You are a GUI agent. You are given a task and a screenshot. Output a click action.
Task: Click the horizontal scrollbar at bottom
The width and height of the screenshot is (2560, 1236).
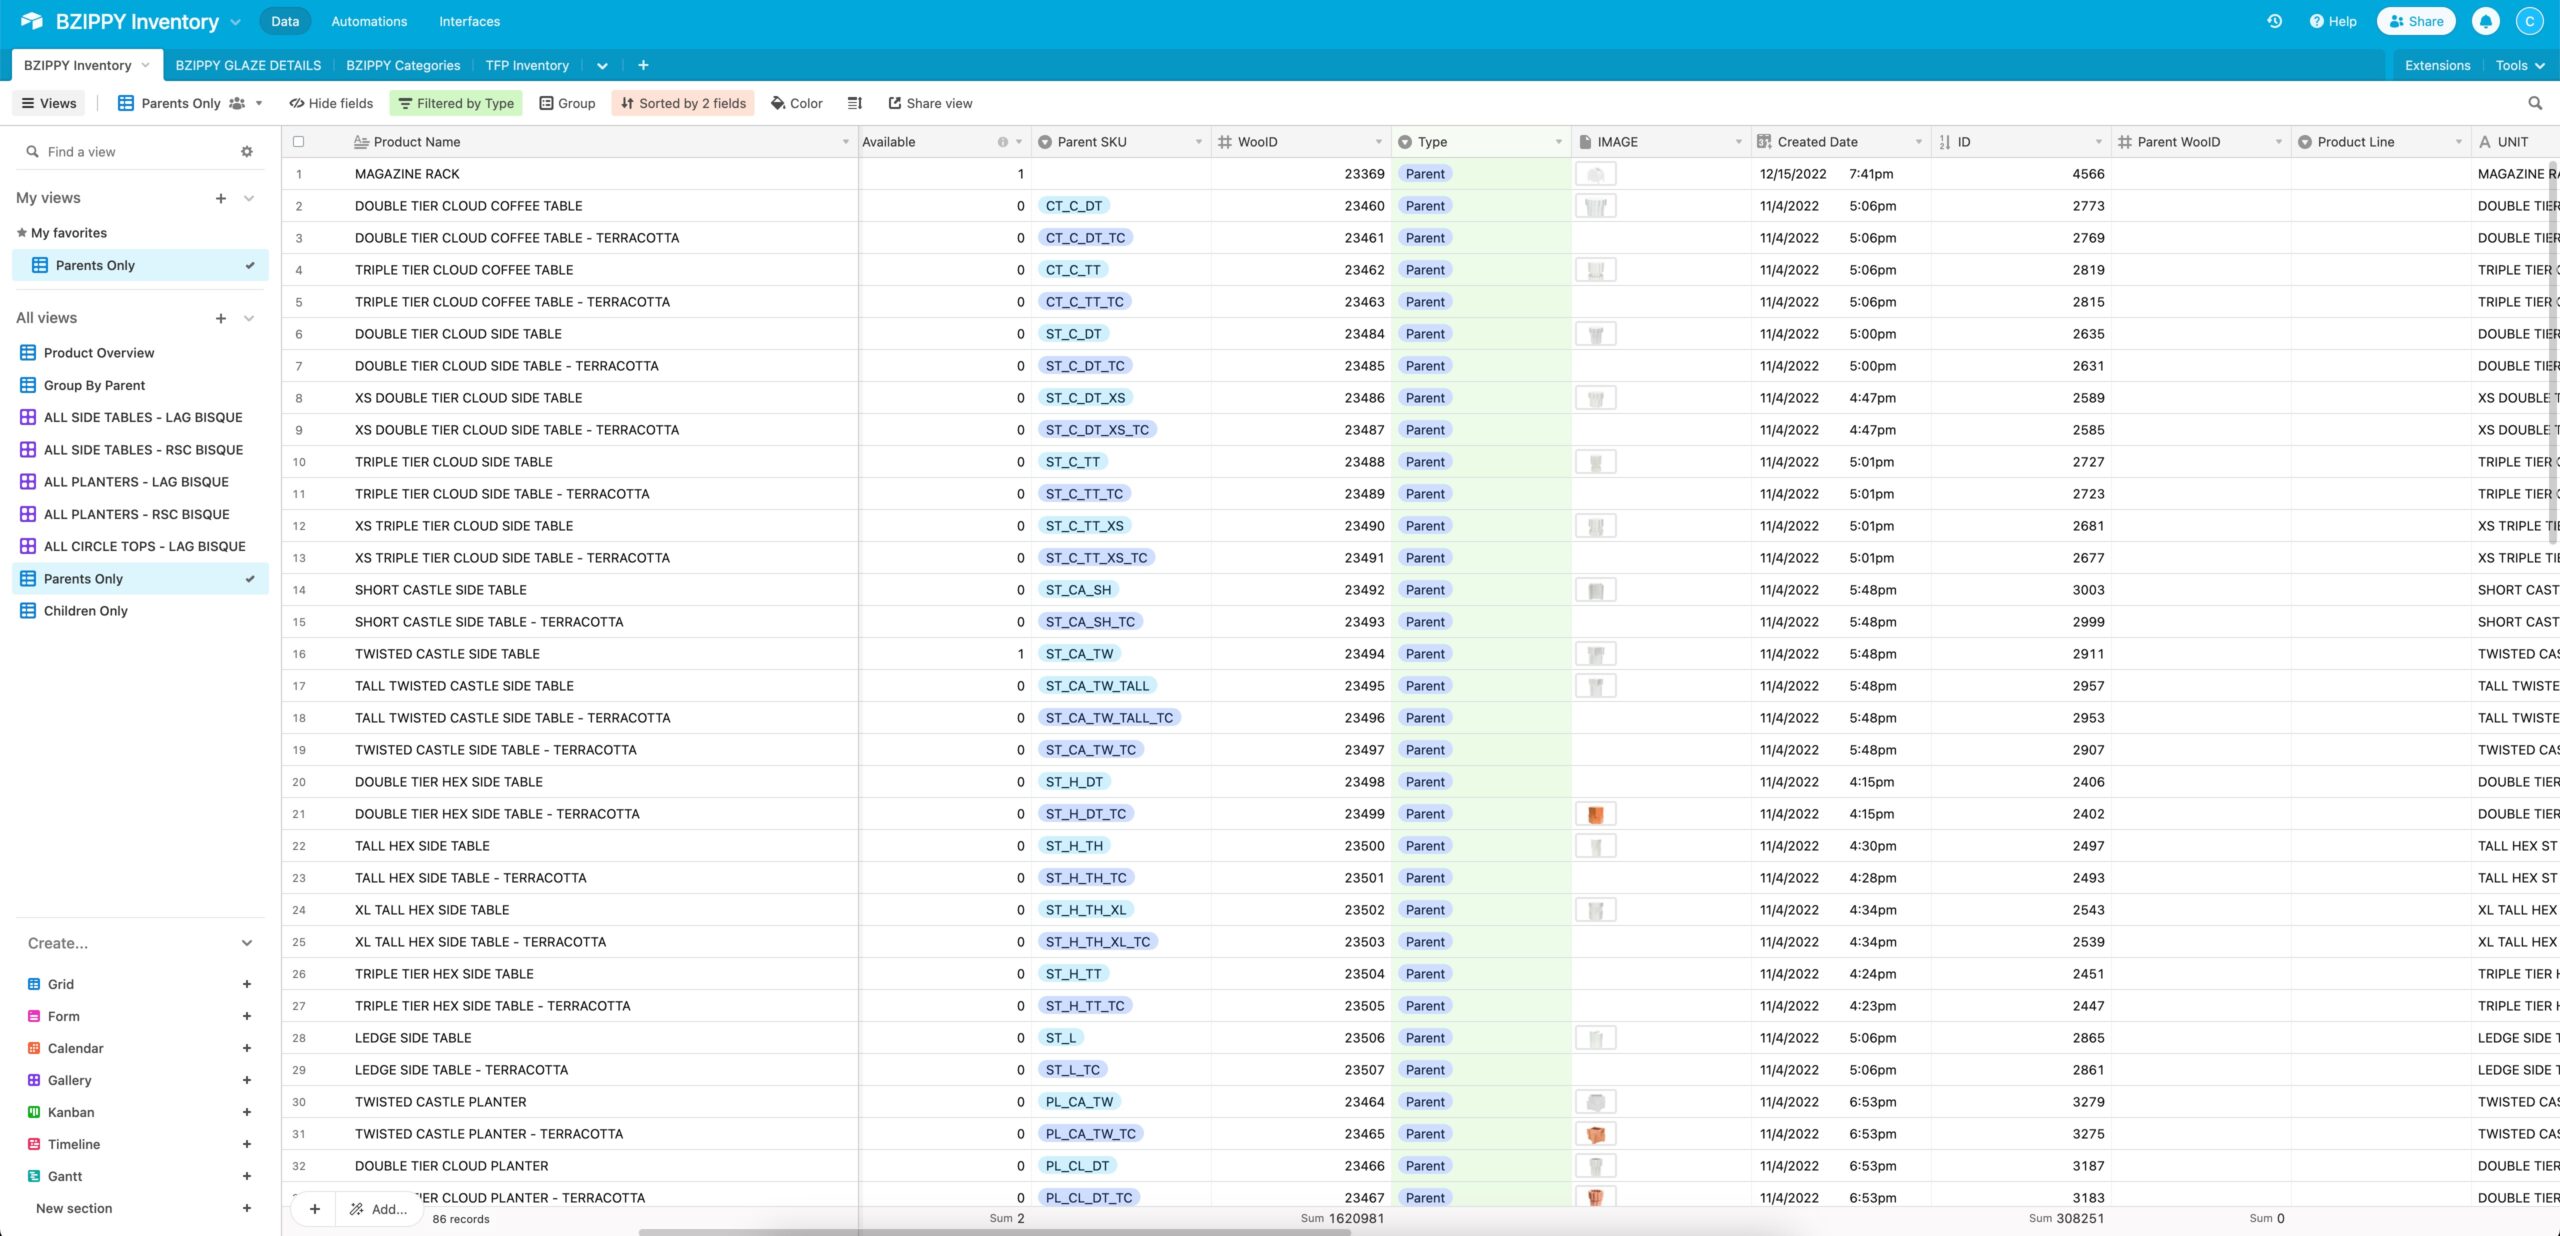tap(994, 1232)
